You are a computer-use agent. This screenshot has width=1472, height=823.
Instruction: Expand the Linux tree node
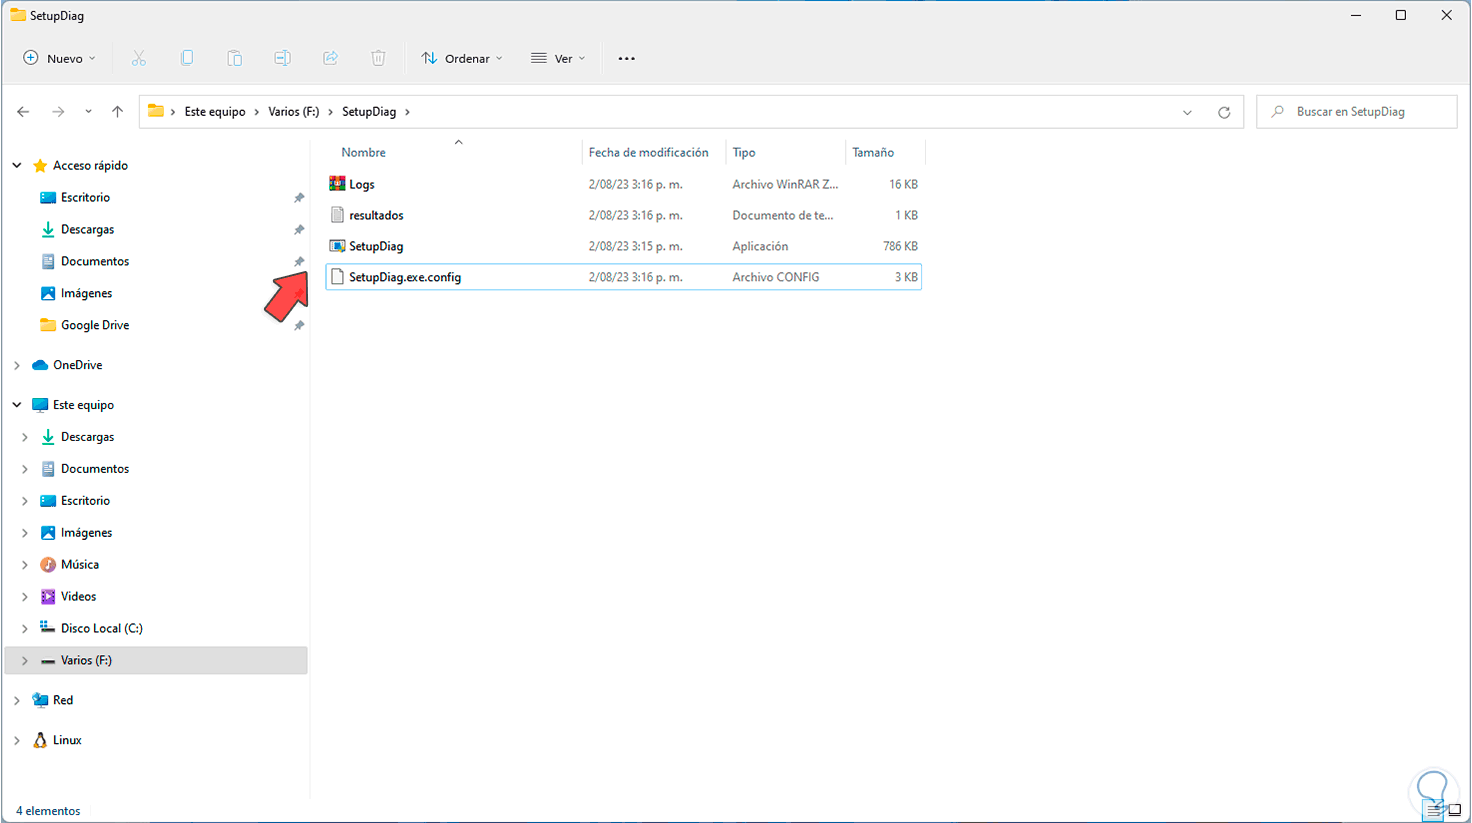tap(17, 741)
